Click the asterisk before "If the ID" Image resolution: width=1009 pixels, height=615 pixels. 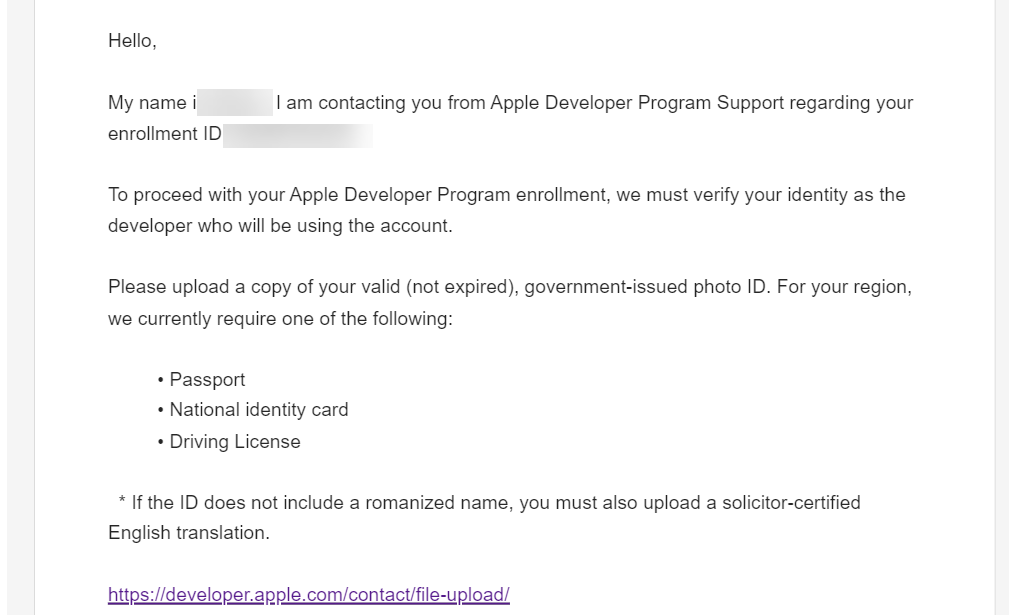[x=122, y=500]
